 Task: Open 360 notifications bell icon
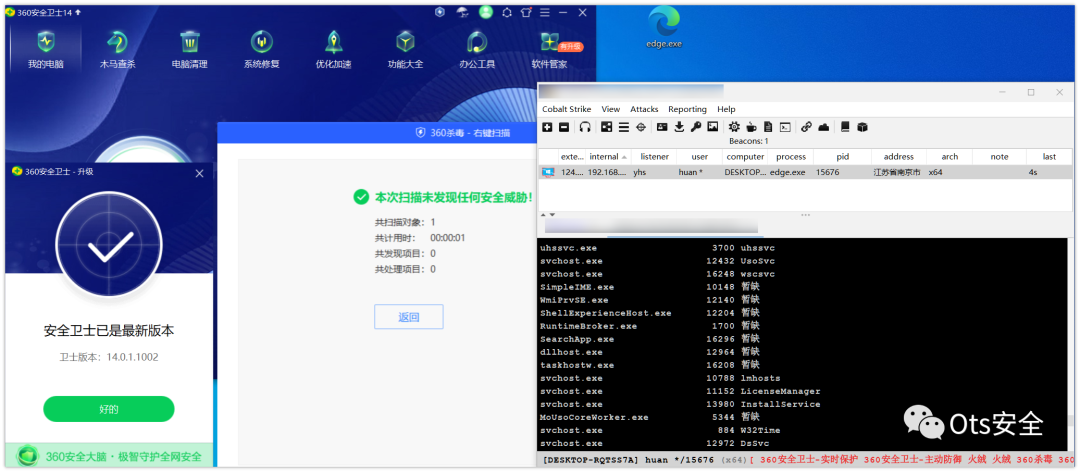click(508, 12)
